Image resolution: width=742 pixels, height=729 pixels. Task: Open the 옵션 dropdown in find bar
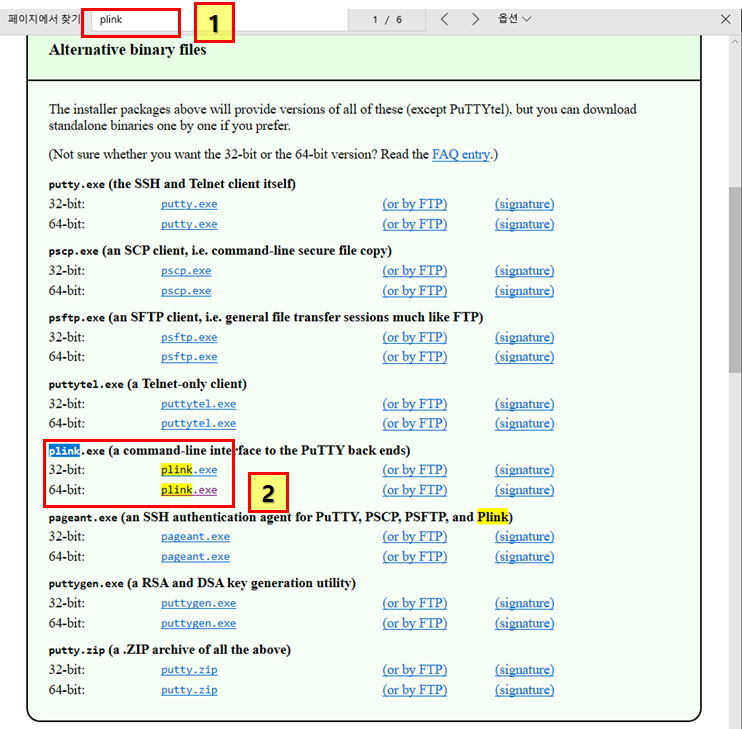(x=514, y=19)
